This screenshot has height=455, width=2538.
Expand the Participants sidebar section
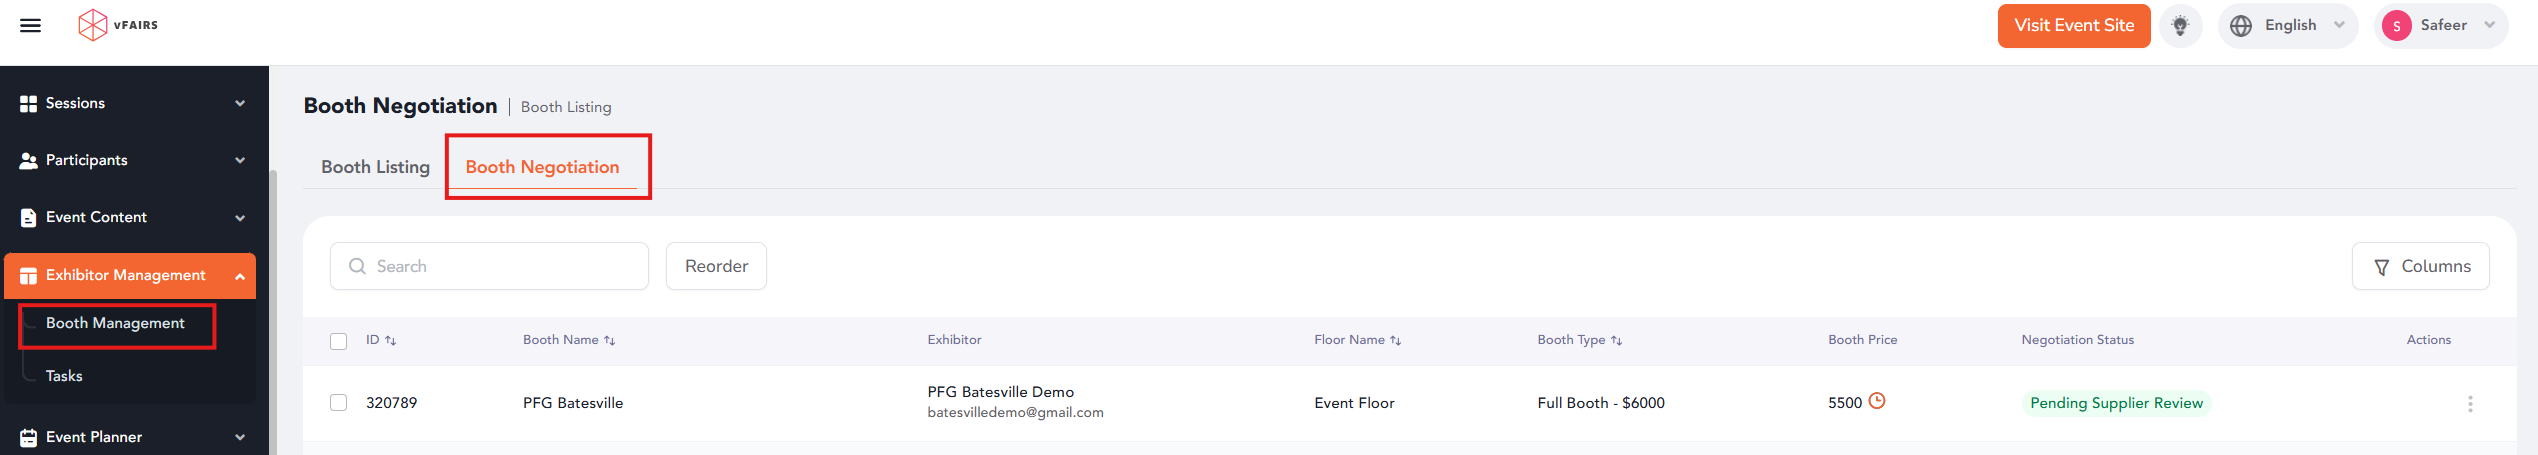click(x=132, y=160)
